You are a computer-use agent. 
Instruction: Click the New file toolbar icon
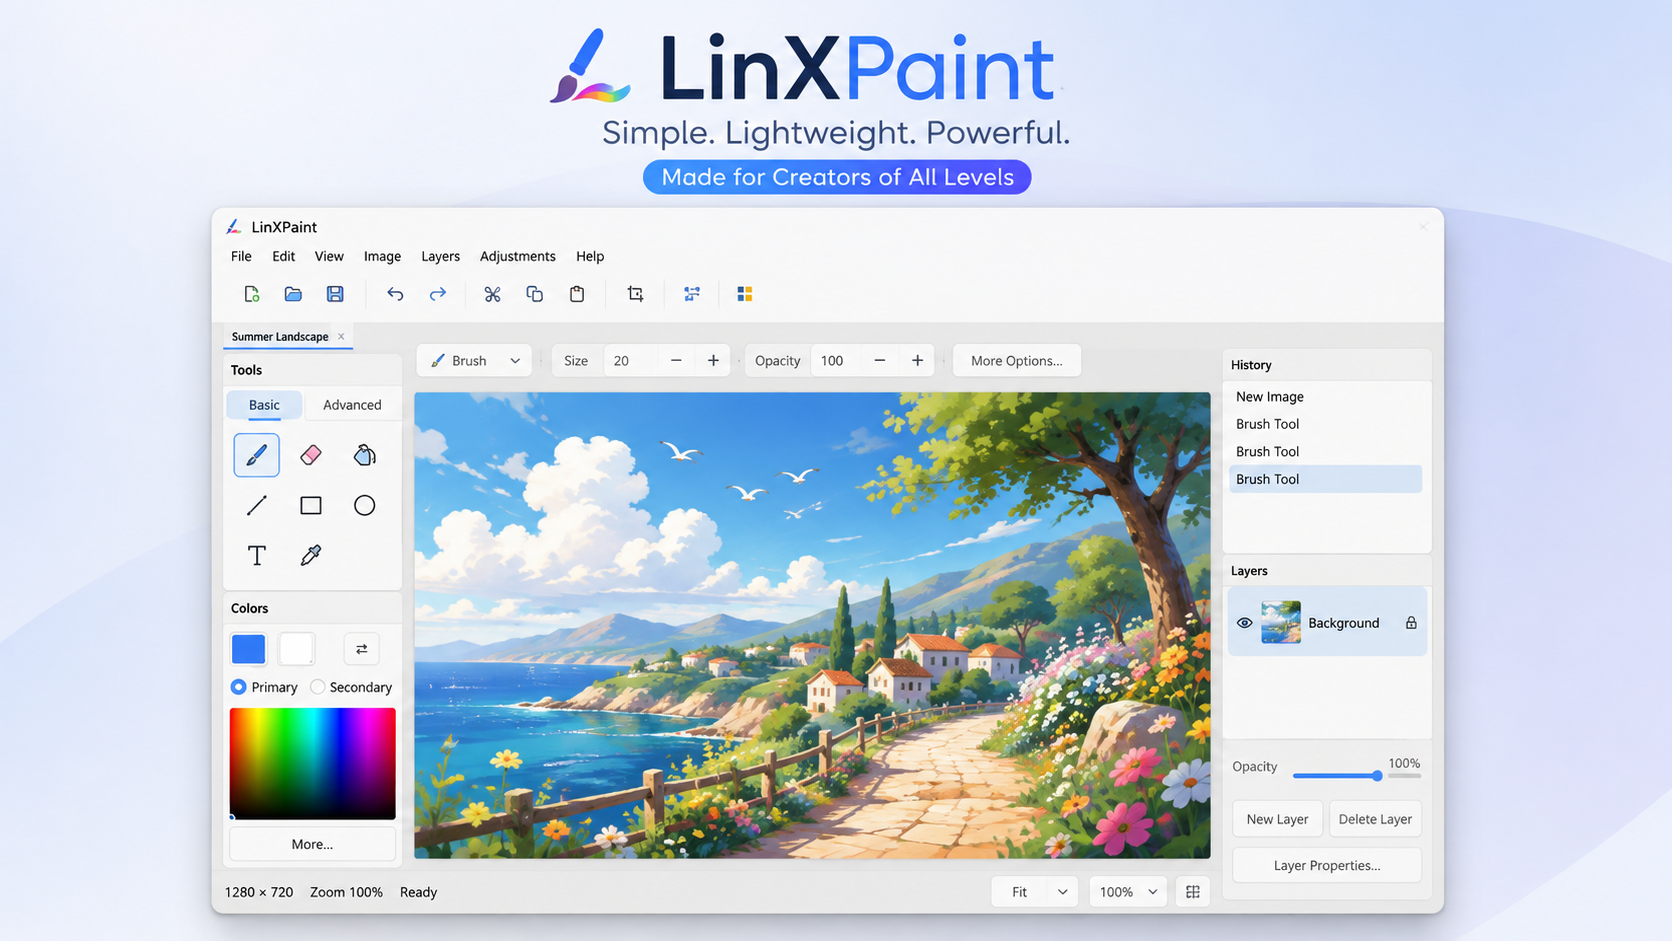pyautogui.click(x=251, y=294)
